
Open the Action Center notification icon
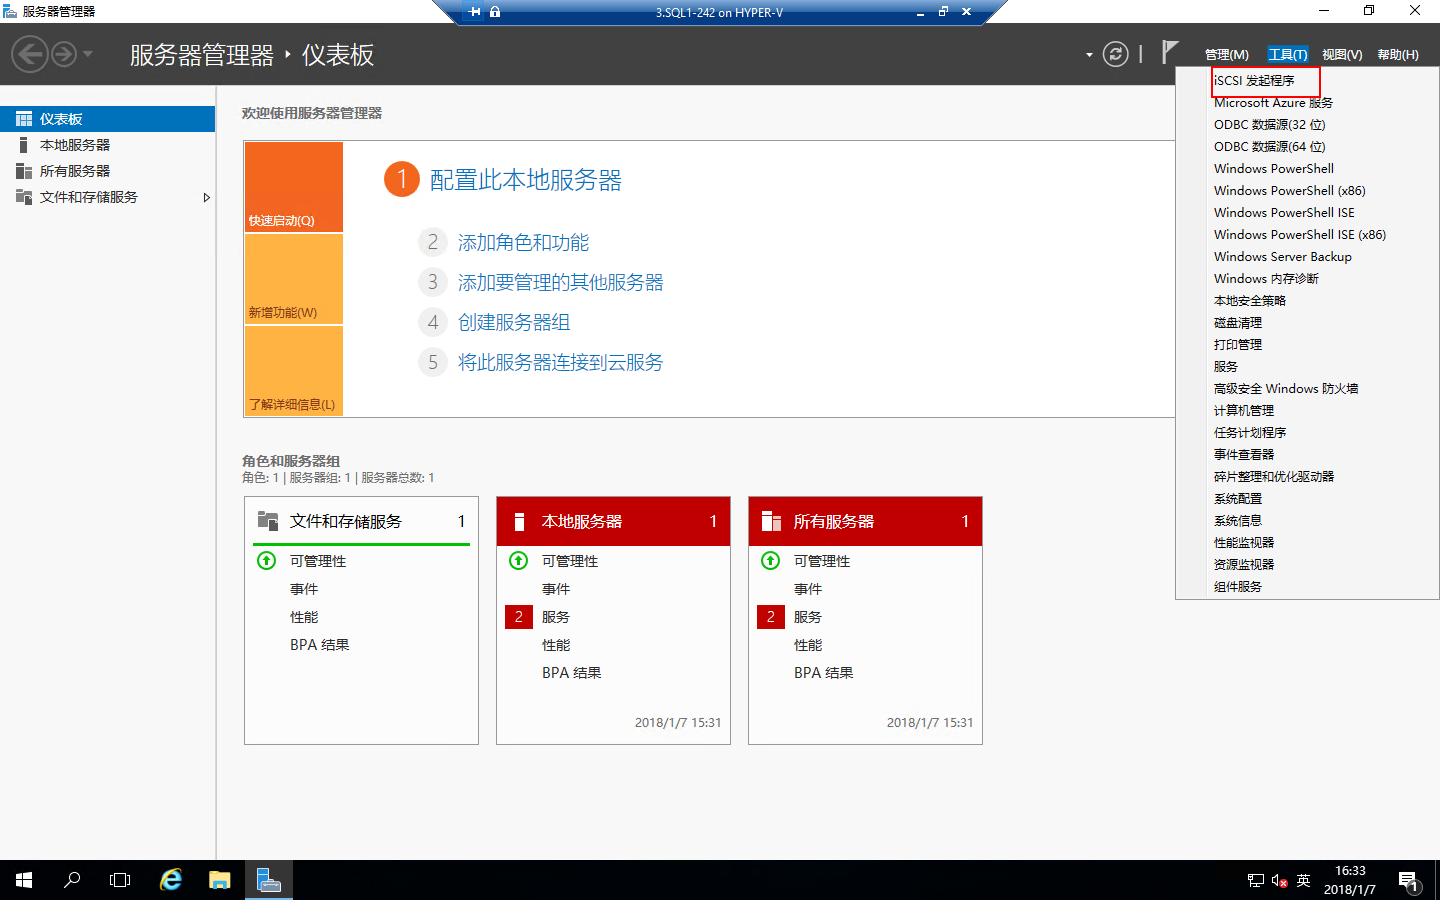tap(1409, 881)
